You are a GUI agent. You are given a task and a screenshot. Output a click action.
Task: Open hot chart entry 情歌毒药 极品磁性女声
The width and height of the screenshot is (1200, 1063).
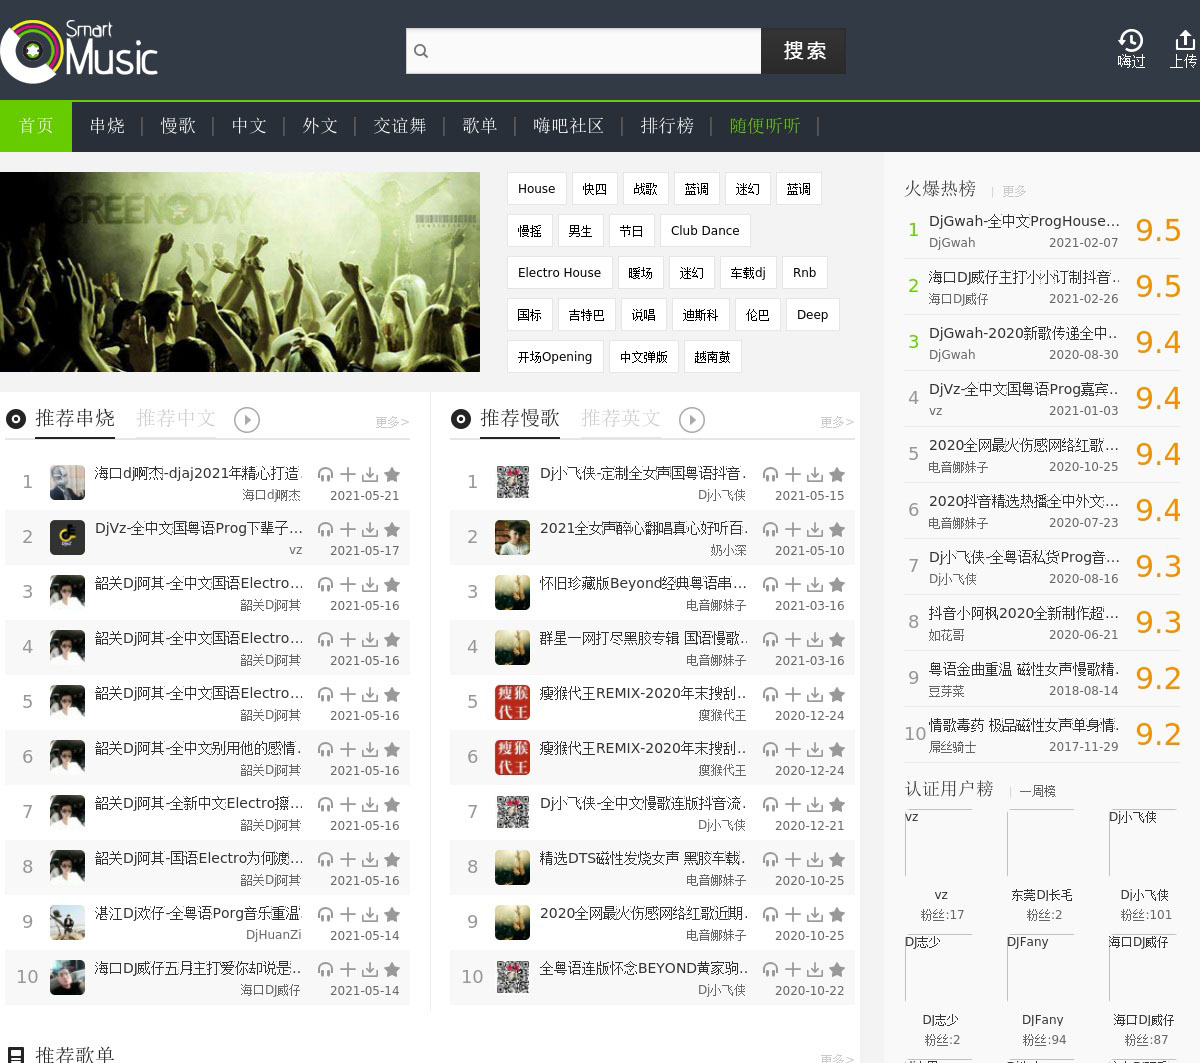coord(1024,725)
